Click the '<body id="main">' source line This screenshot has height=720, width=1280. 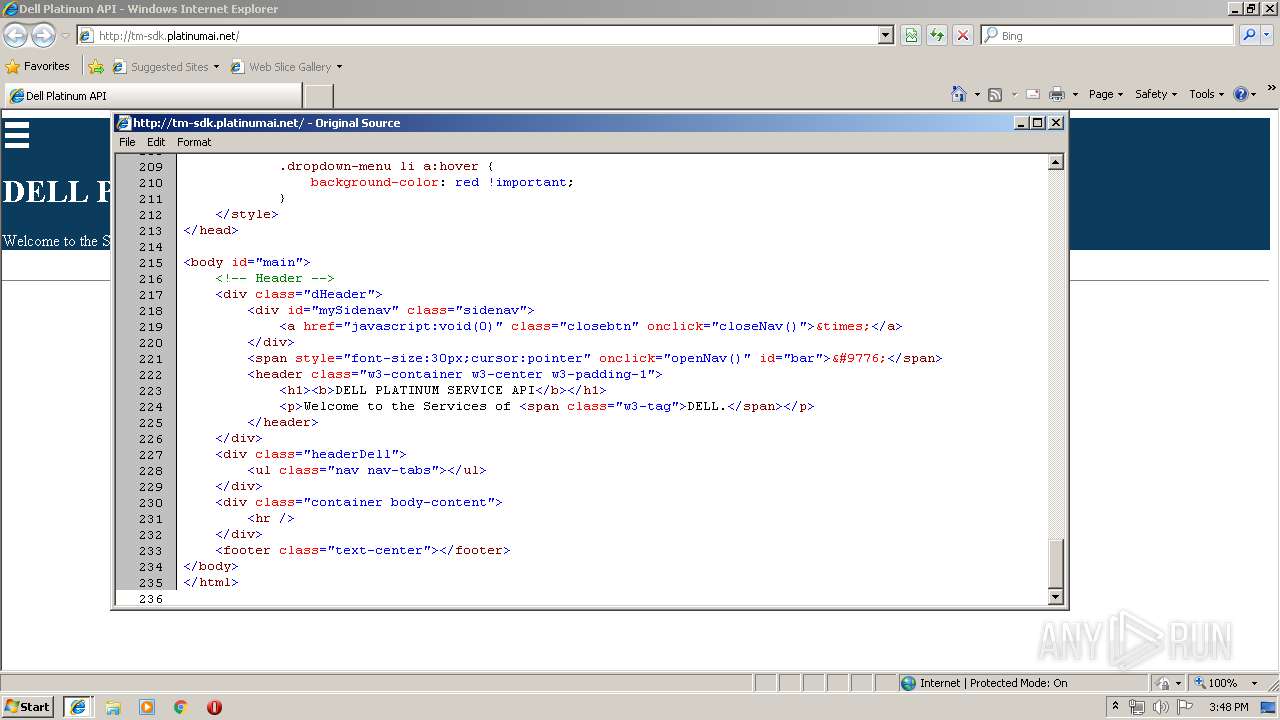pos(247,262)
